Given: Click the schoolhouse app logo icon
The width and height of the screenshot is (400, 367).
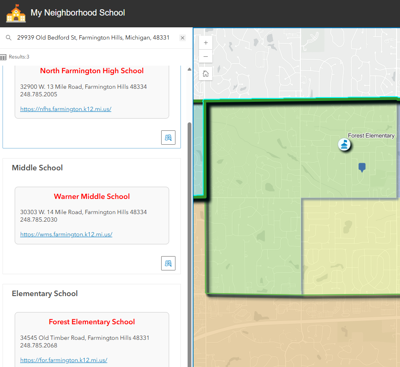Looking at the screenshot, I should [16, 13].
